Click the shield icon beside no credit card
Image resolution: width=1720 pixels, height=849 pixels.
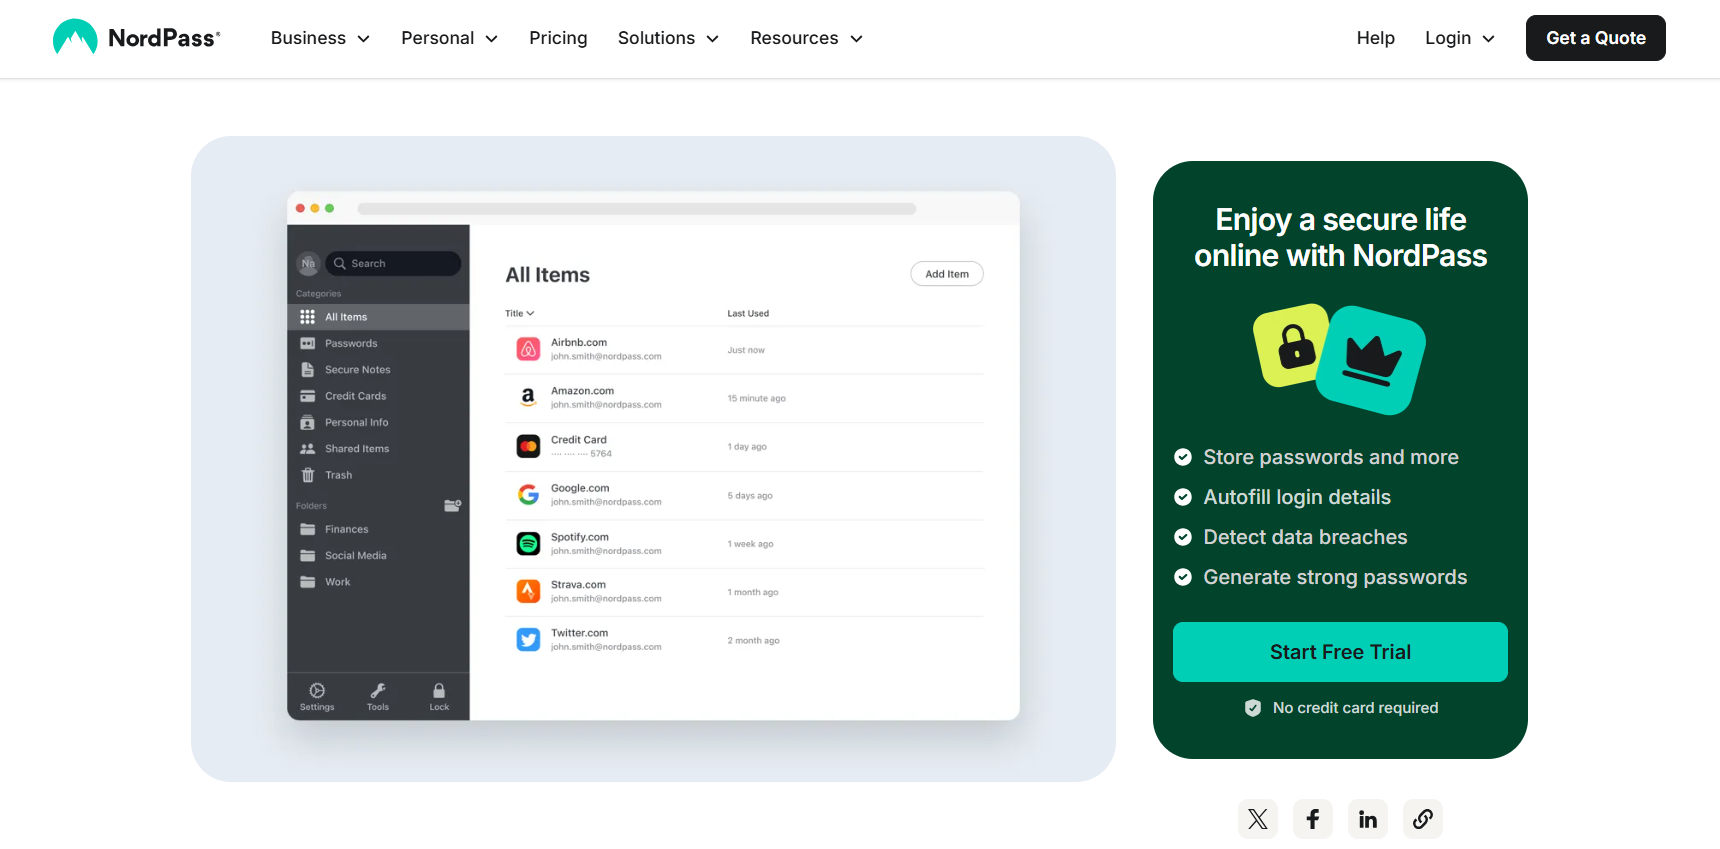(1252, 708)
